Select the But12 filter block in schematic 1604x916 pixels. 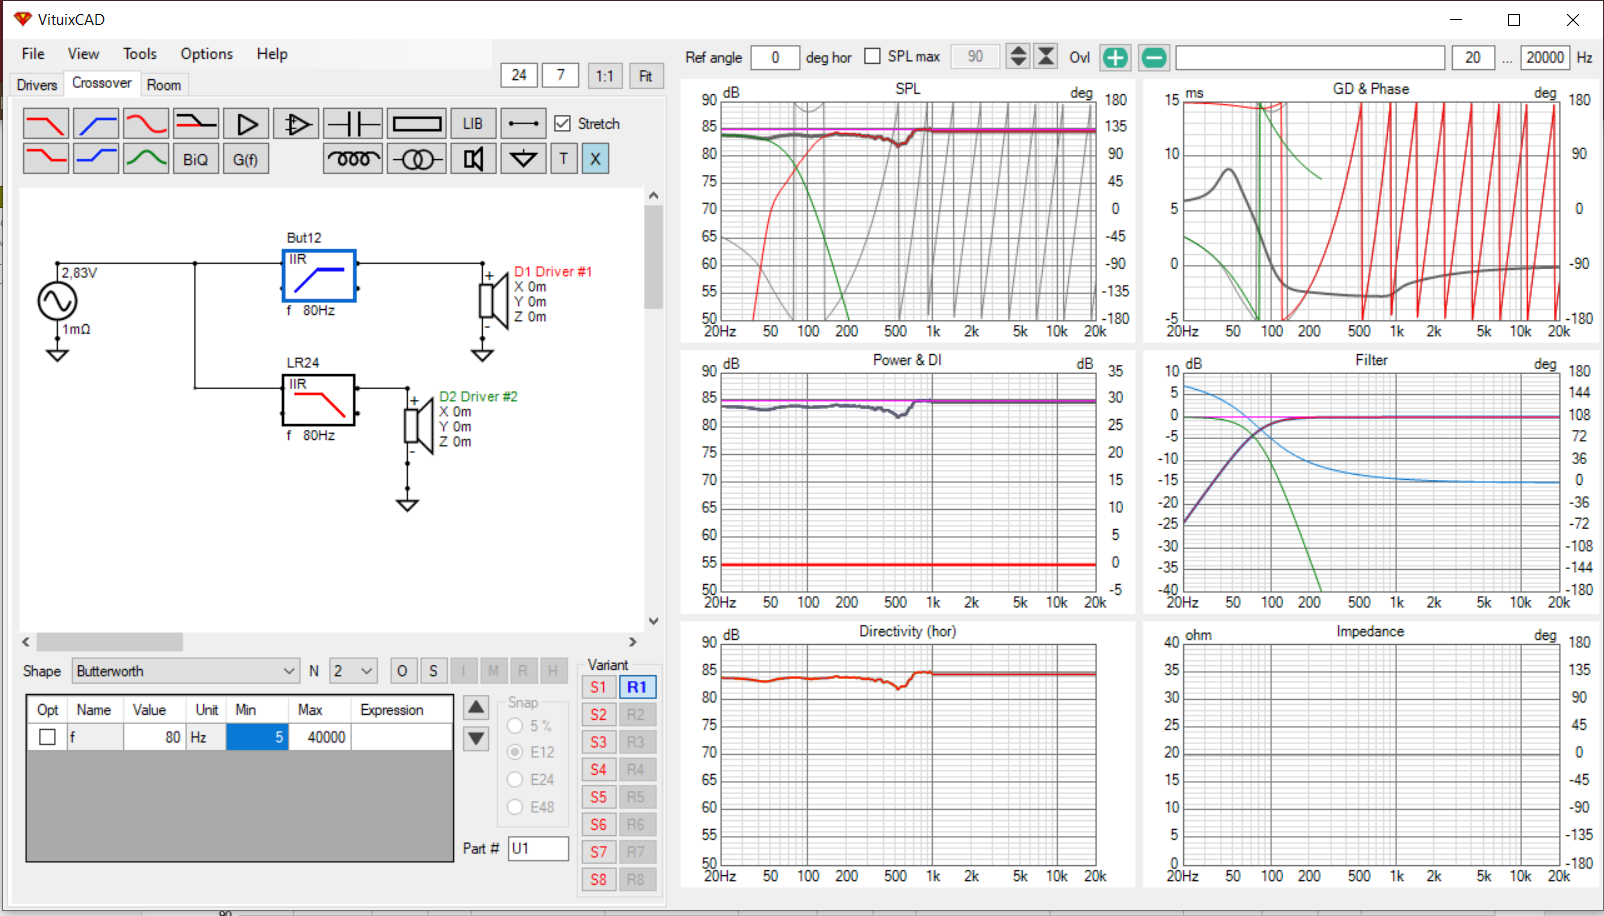[319, 276]
